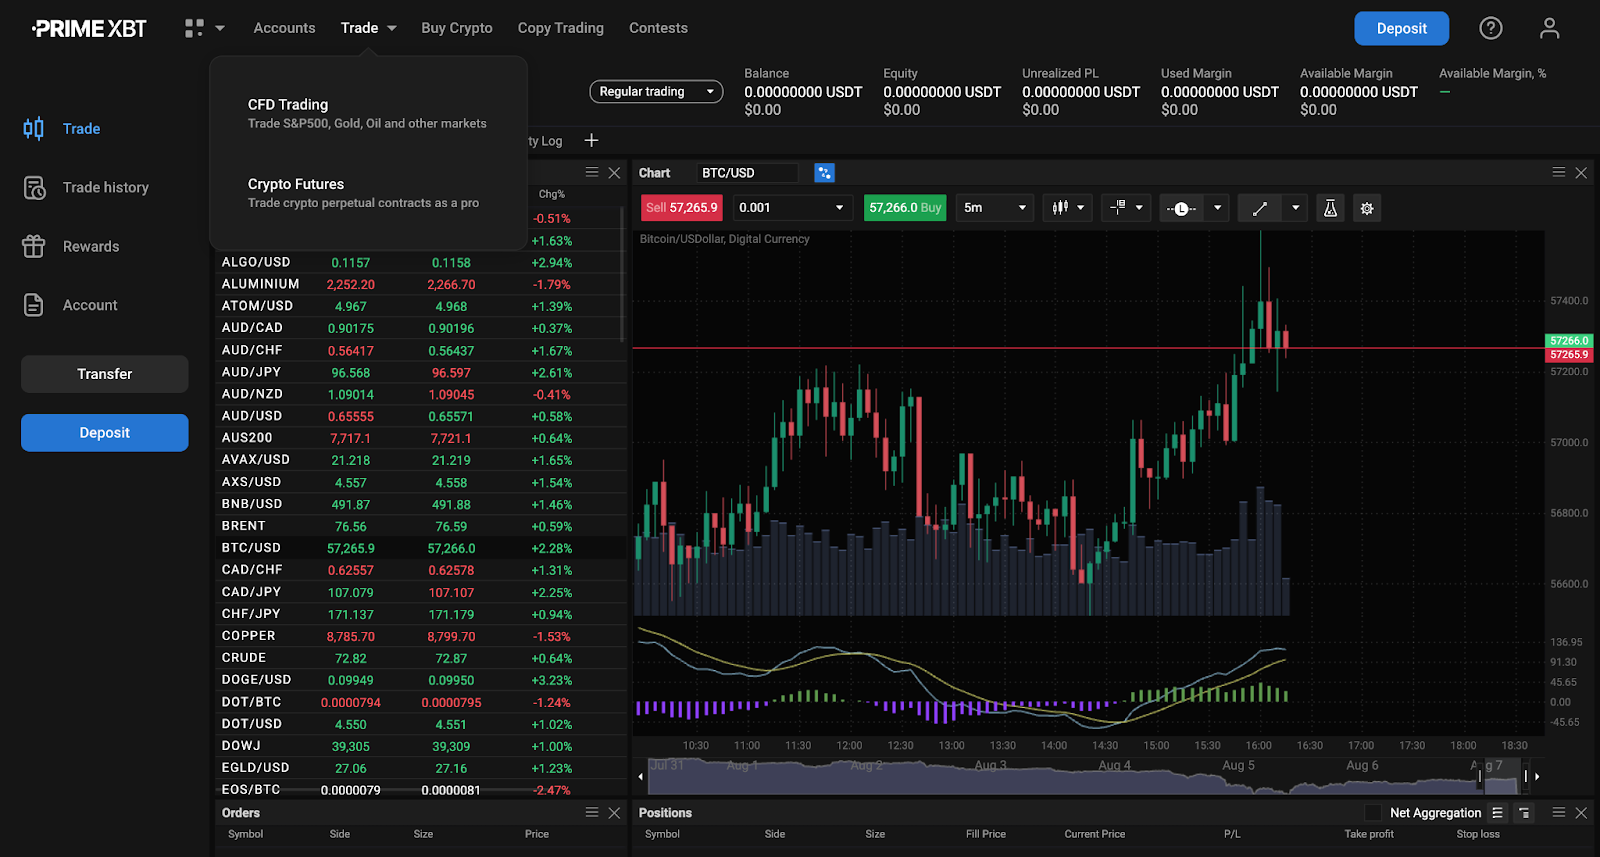The image size is (1600, 857).
Task: Click the close-all icon in Positions header
Action: coord(1523,813)
